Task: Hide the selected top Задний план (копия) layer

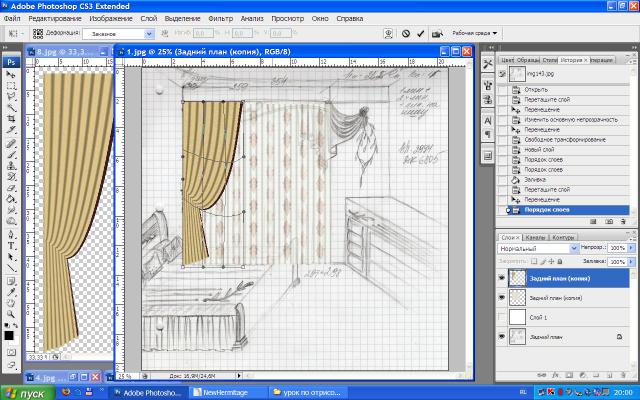Action: coord(502,279)
